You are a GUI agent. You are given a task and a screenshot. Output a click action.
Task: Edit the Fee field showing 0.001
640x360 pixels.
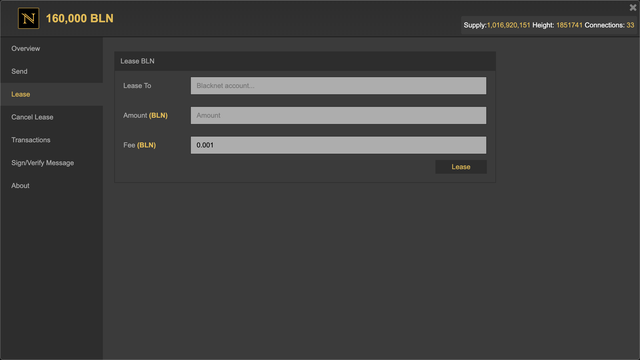click(x=338, y=145)
